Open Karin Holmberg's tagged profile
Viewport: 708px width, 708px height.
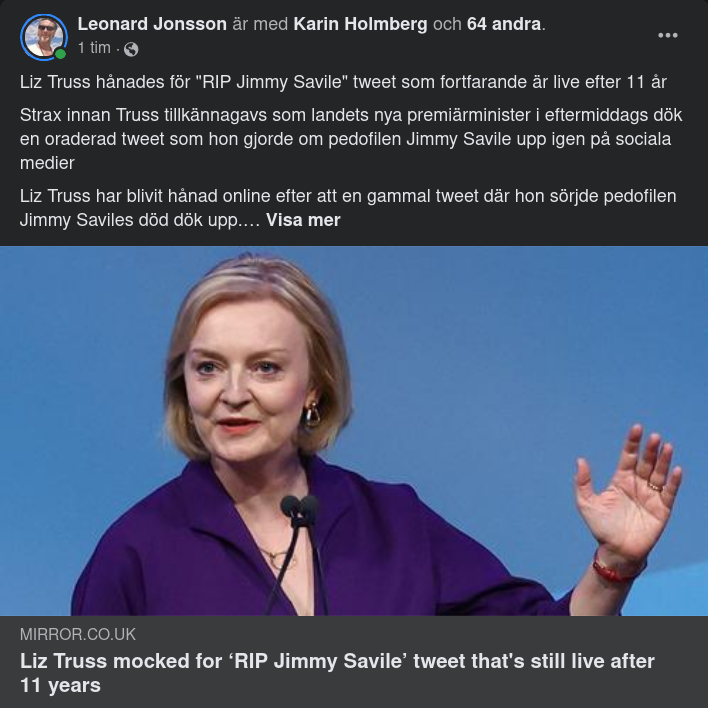pos(360,24)
